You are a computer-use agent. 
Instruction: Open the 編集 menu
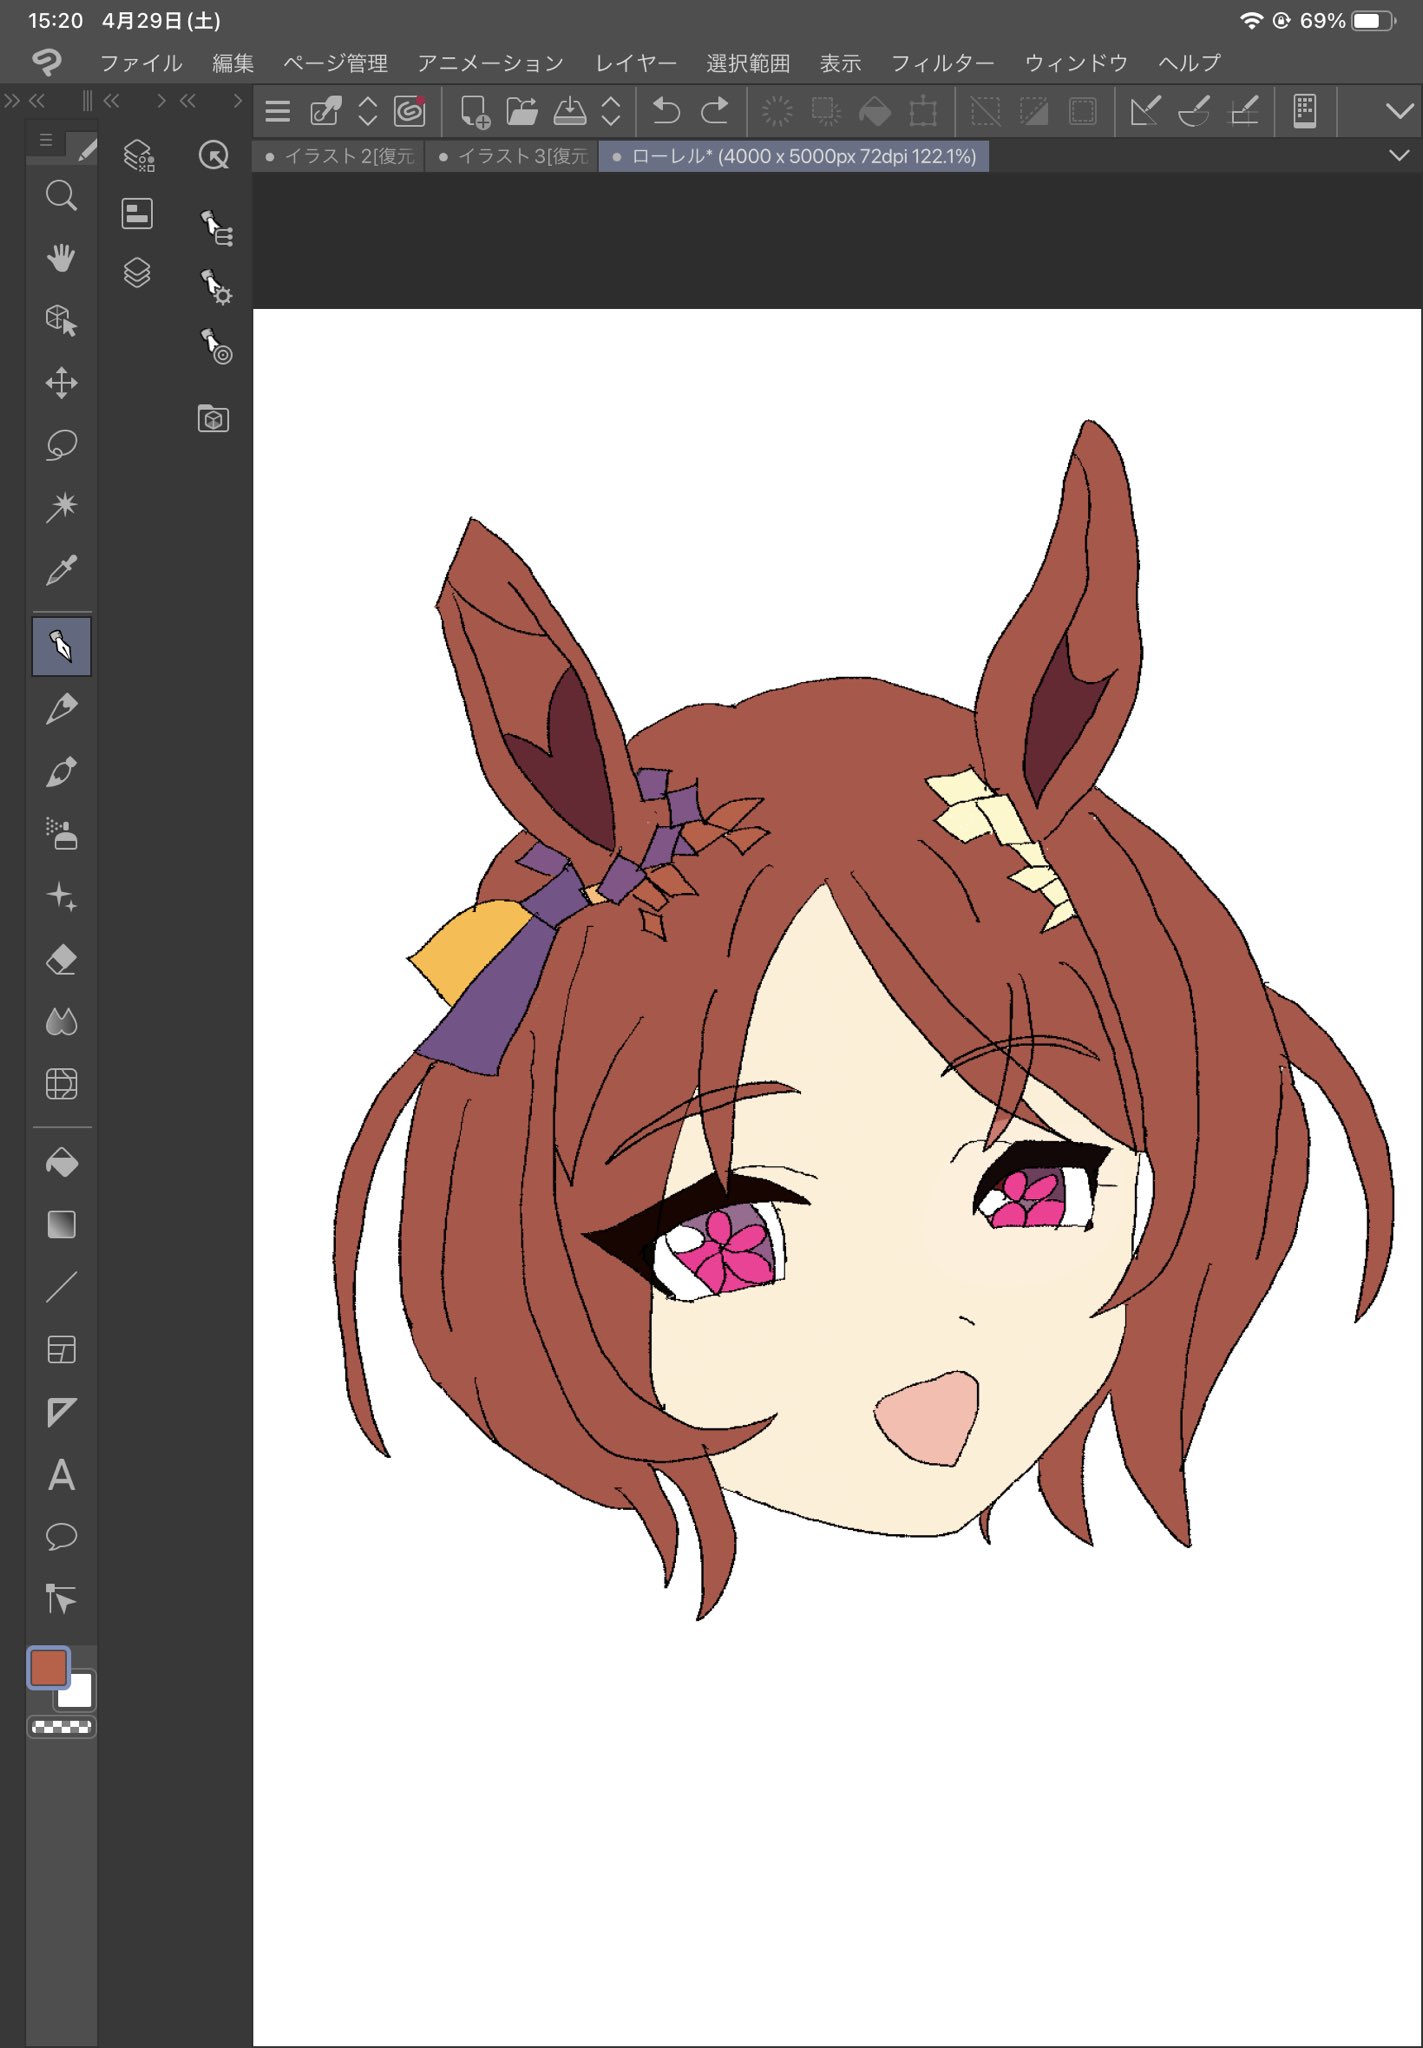(x=233, y=63)
